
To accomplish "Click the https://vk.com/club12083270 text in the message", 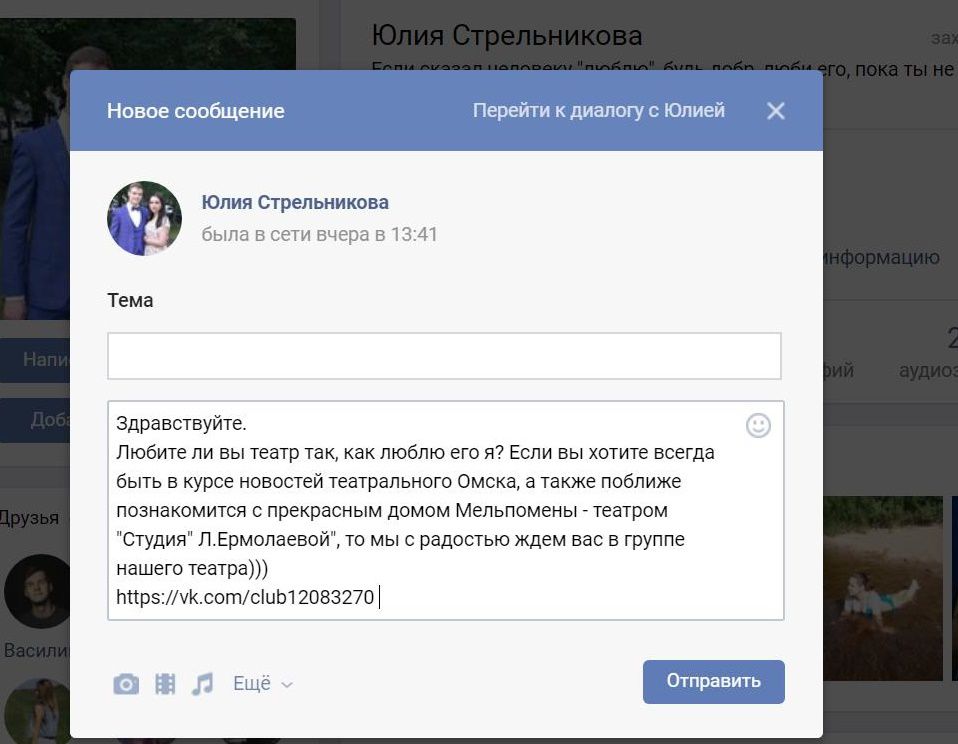I will pyautogui.click(x=245, y=597).
